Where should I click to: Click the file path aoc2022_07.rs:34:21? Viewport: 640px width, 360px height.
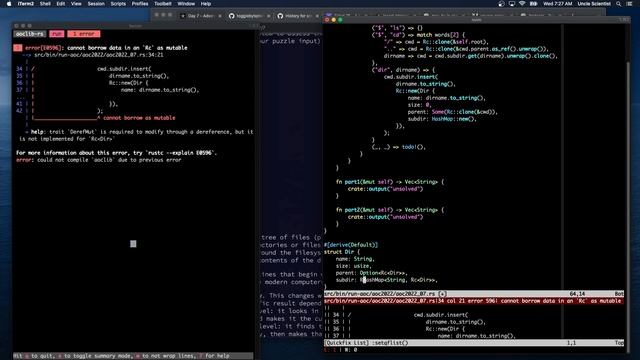(99, 55)
